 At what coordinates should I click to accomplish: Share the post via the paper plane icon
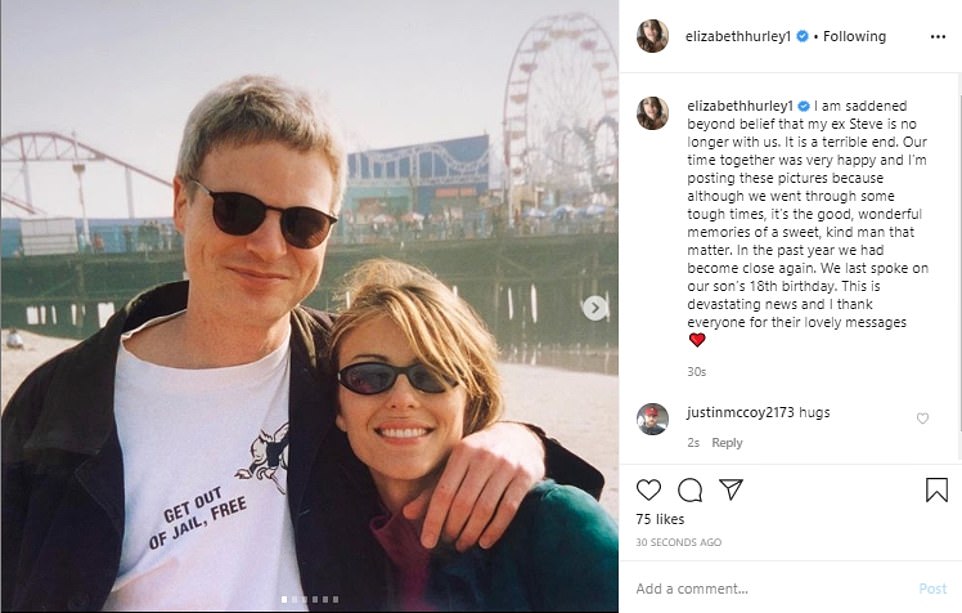coord(733,489)
